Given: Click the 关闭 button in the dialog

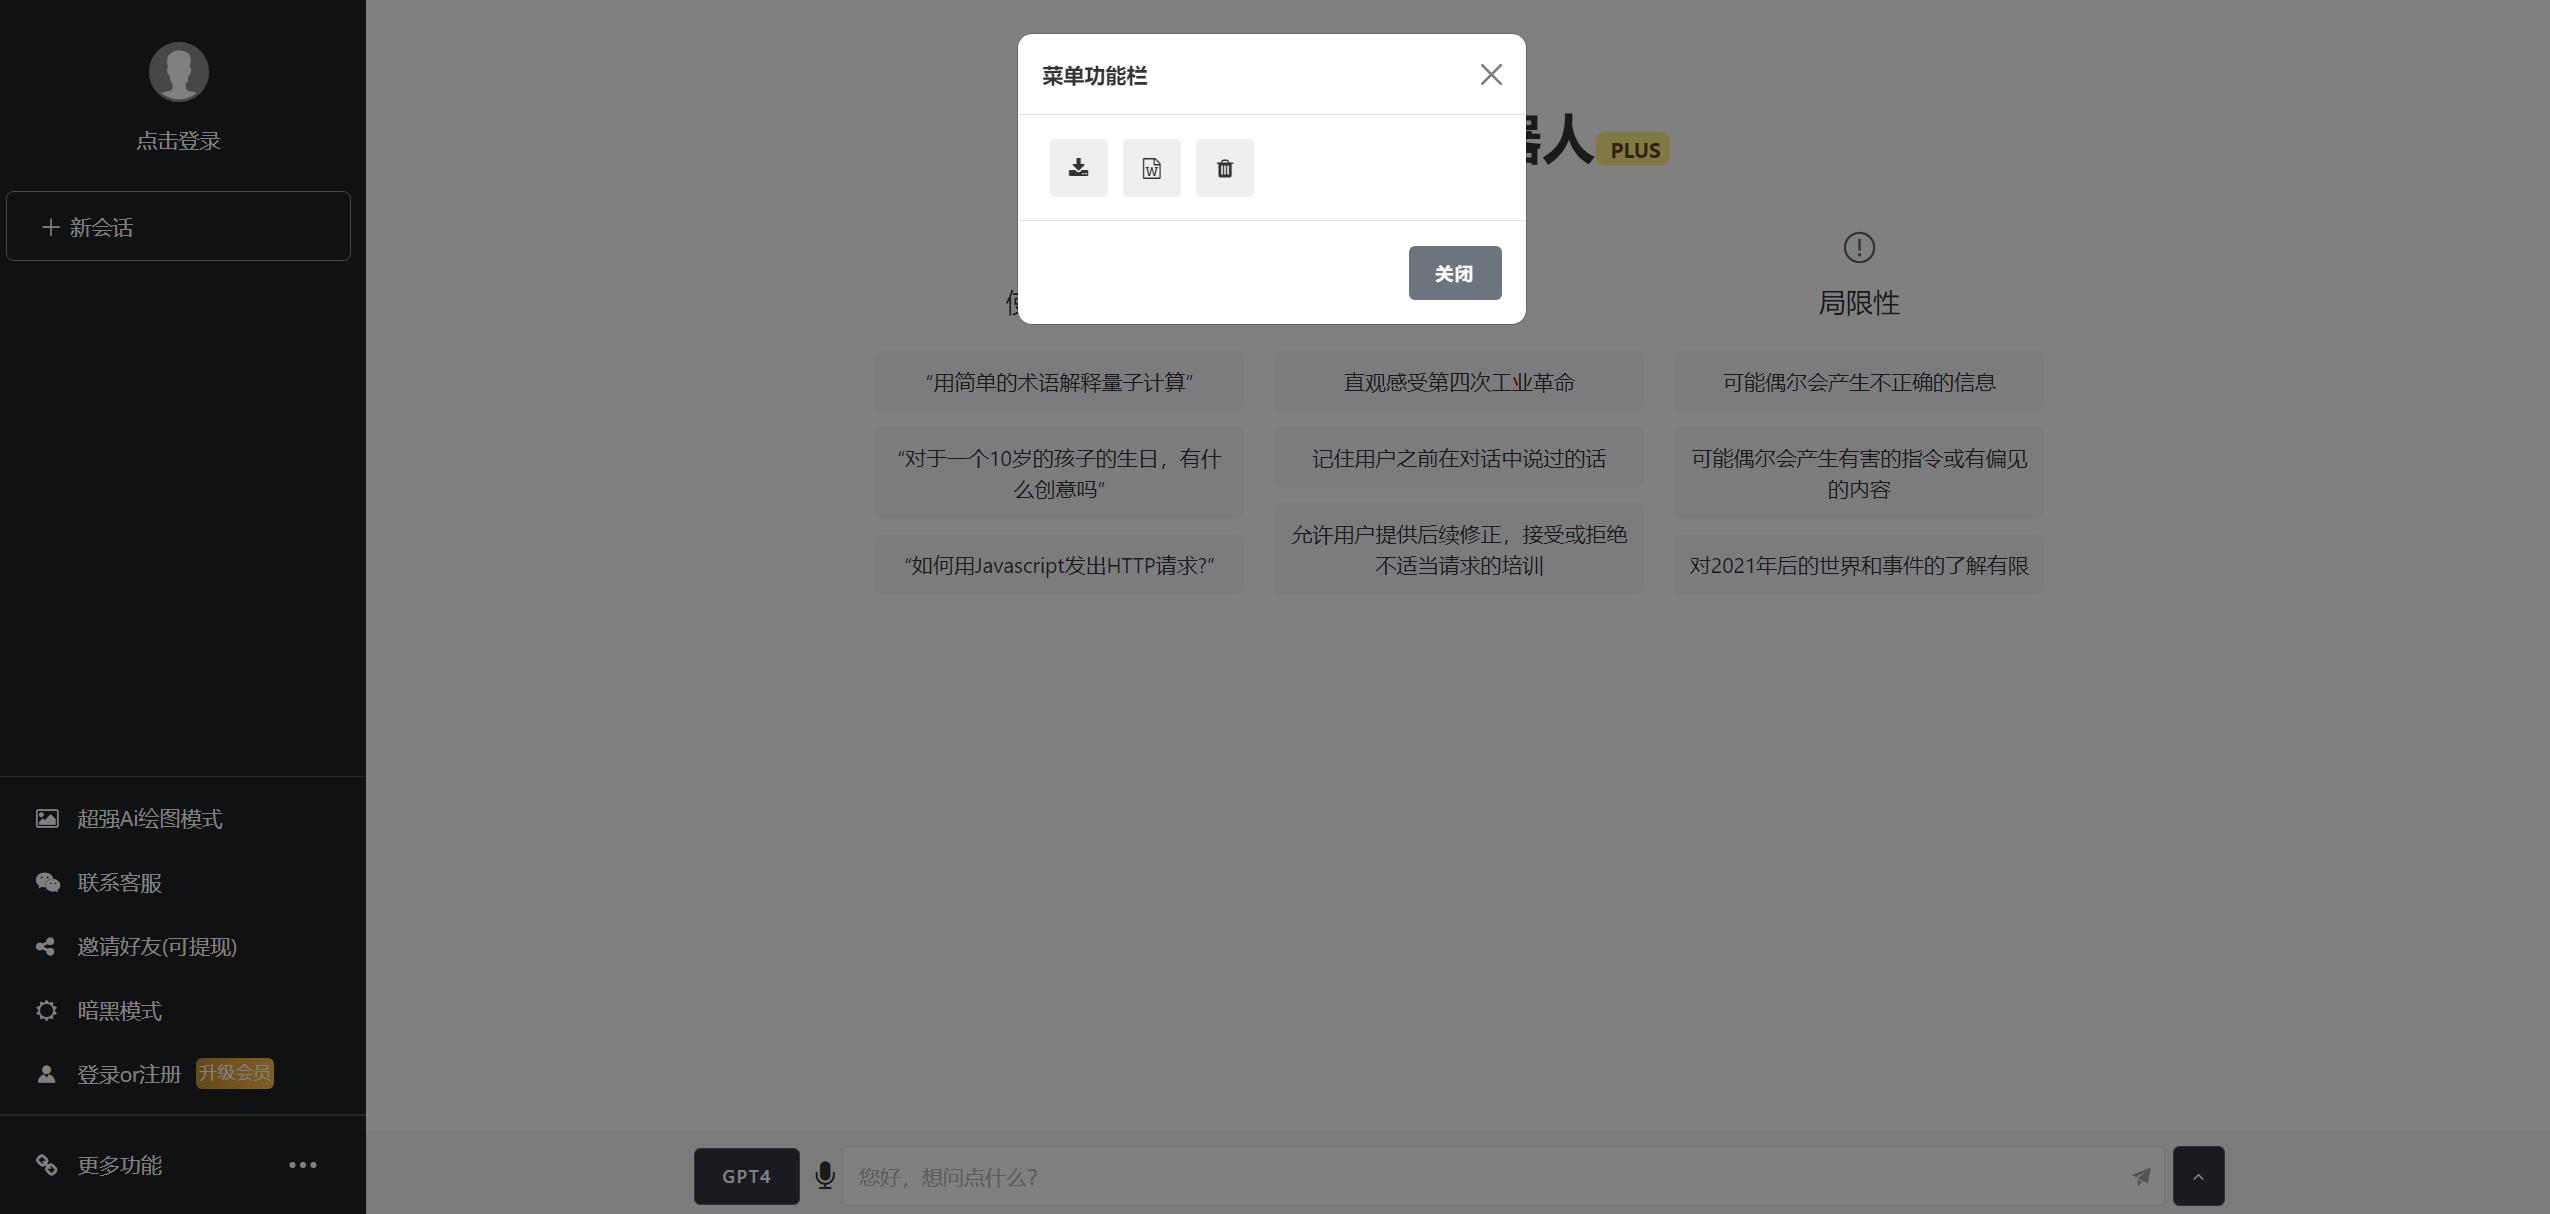Looking at the screenshot, I should (1454, 272).
